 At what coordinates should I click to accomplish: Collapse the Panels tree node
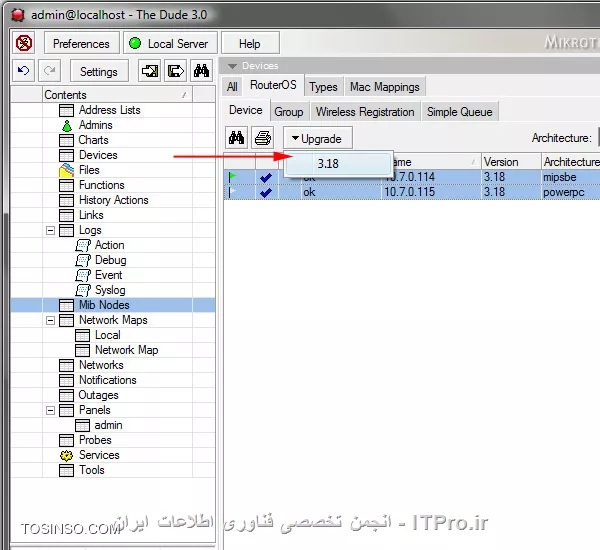(x=50, y=410)
